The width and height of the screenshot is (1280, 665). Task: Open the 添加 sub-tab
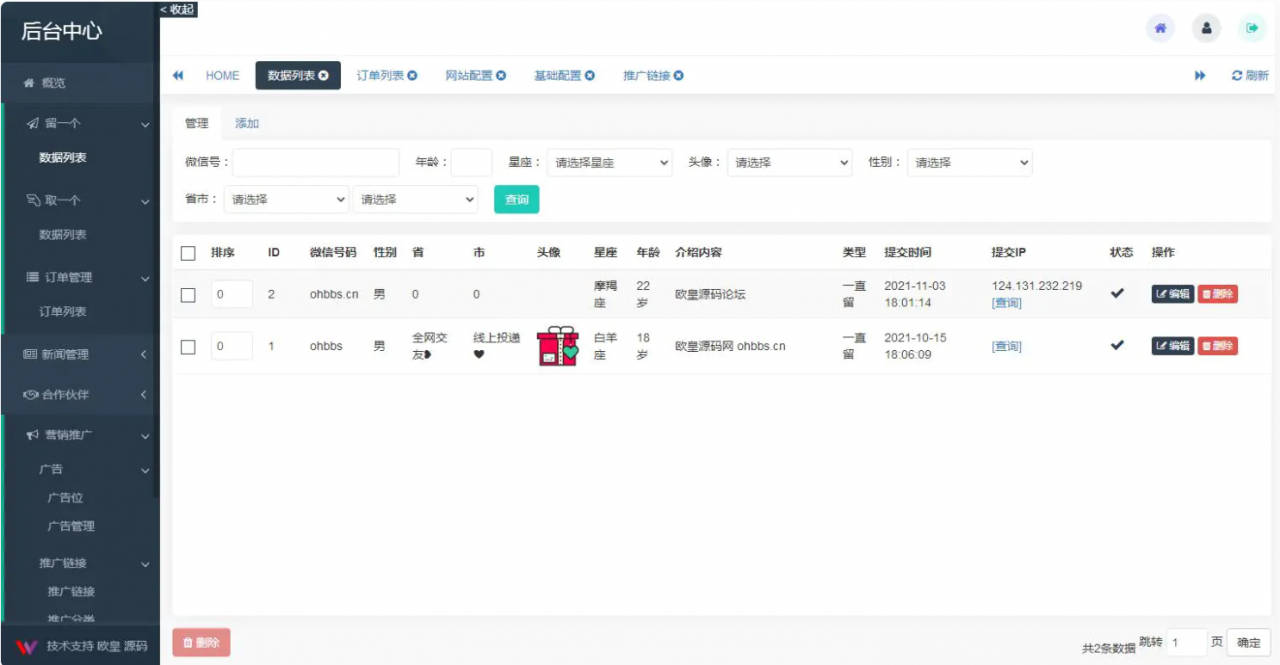[x=247, y=123]
